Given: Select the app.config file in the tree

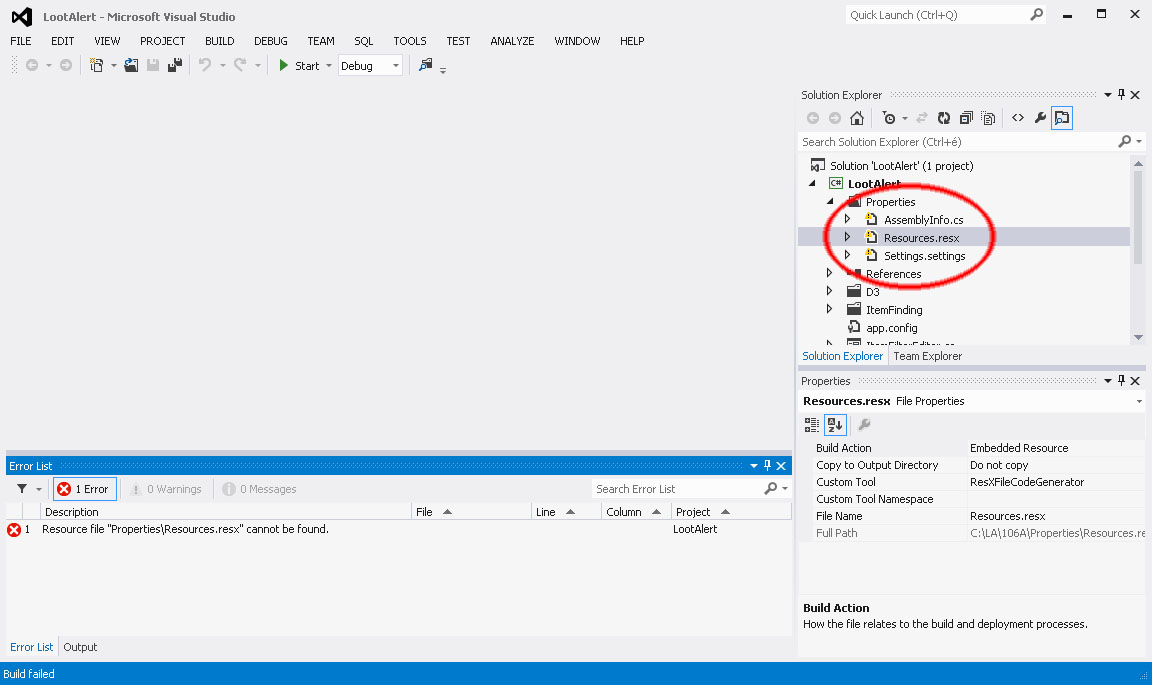Looking at the screenshot, I should pyautogui.click(x=891, y=328).
